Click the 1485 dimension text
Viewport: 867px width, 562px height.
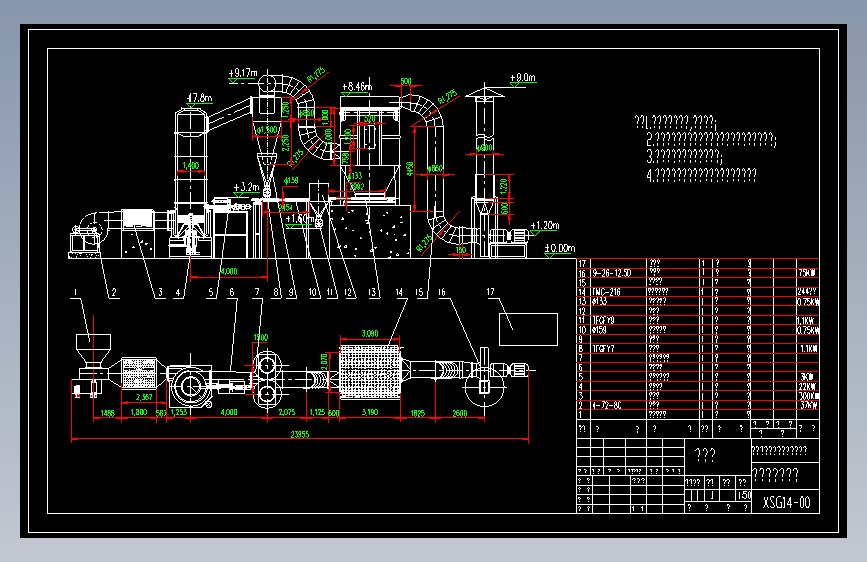tap(107, 413)
